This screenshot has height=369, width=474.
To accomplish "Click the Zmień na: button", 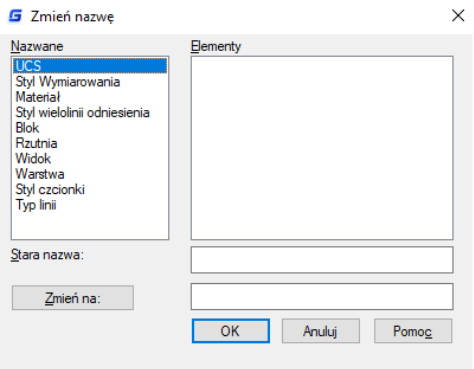I will click(73, 298).
